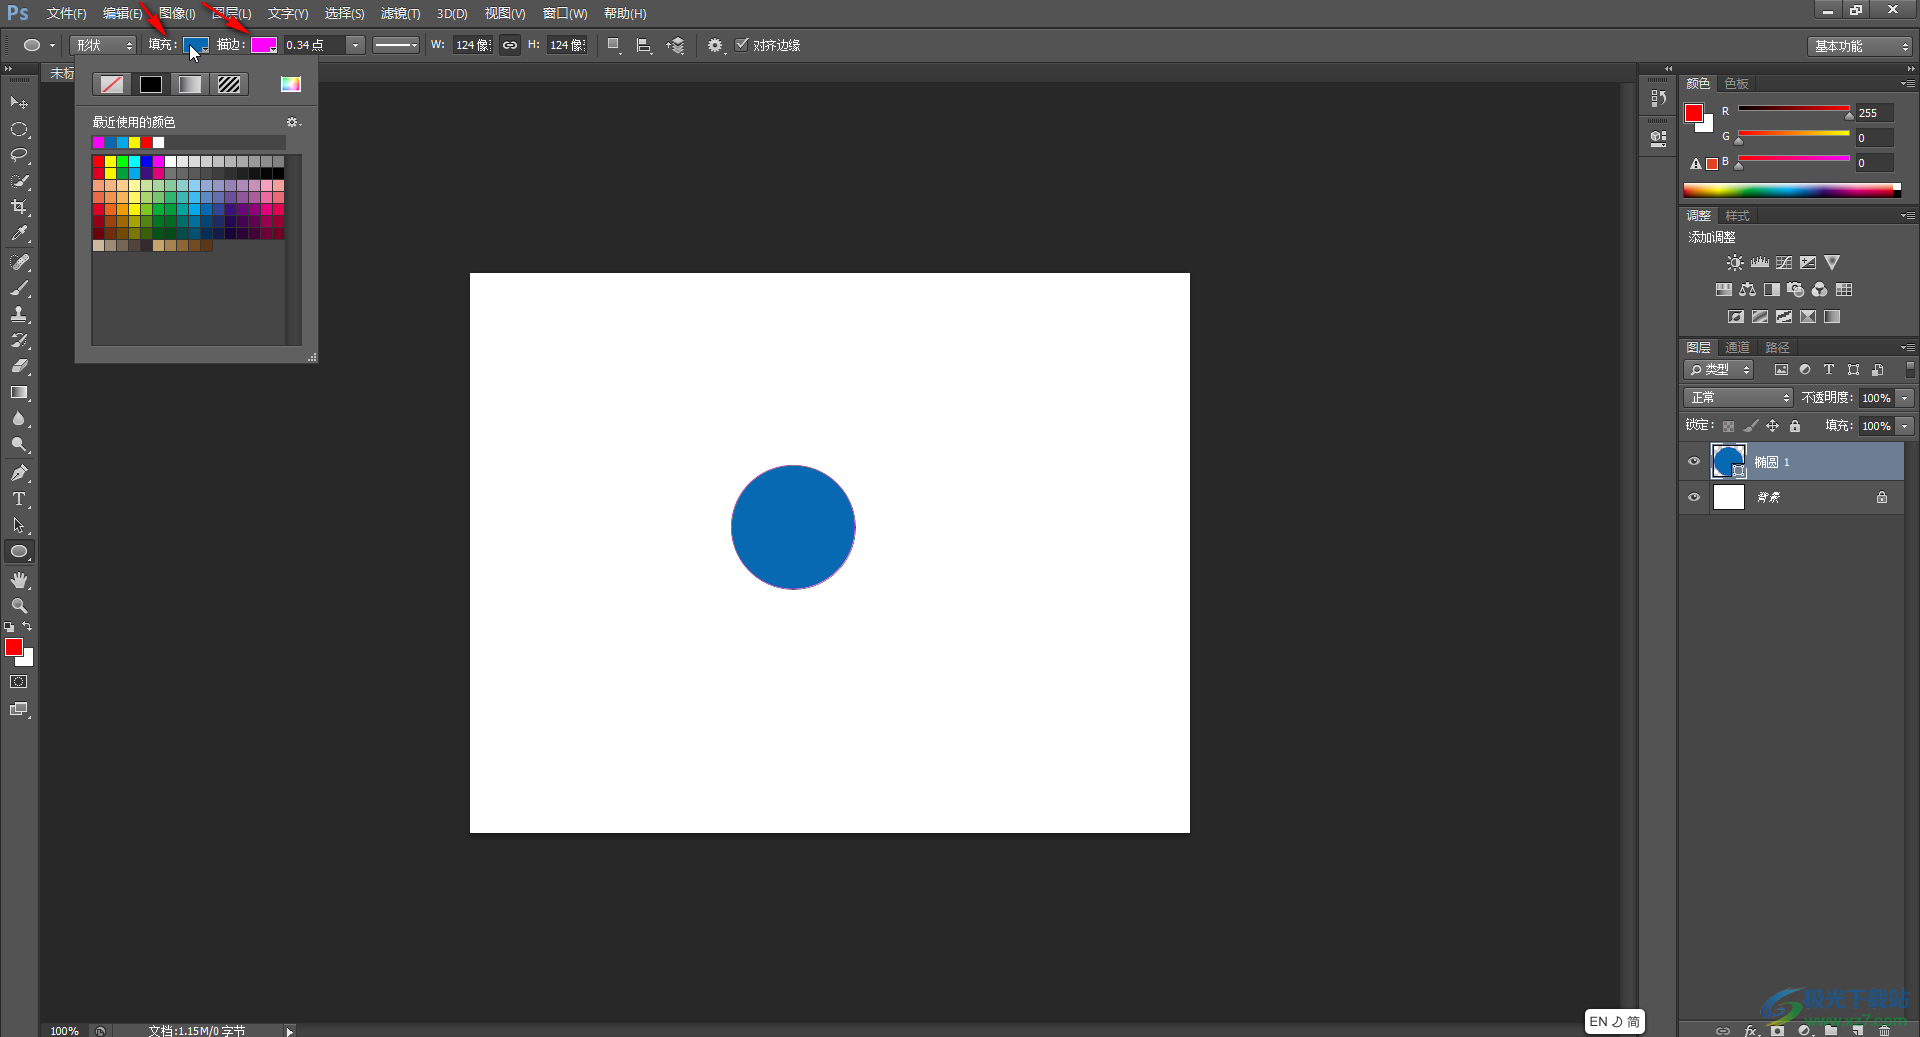
Task: Open the stroke line style dropdown
Action: (x=396, y=45)
